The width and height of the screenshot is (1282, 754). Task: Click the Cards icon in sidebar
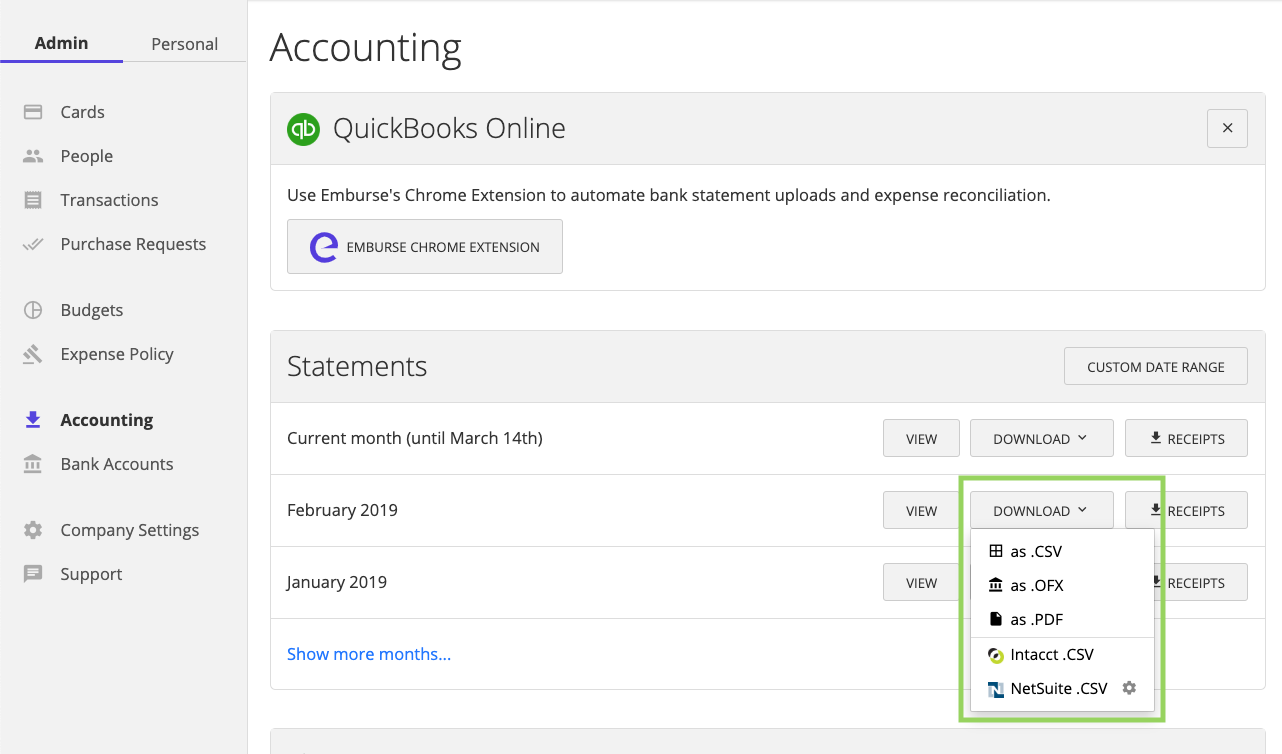[x=33, y=112]
